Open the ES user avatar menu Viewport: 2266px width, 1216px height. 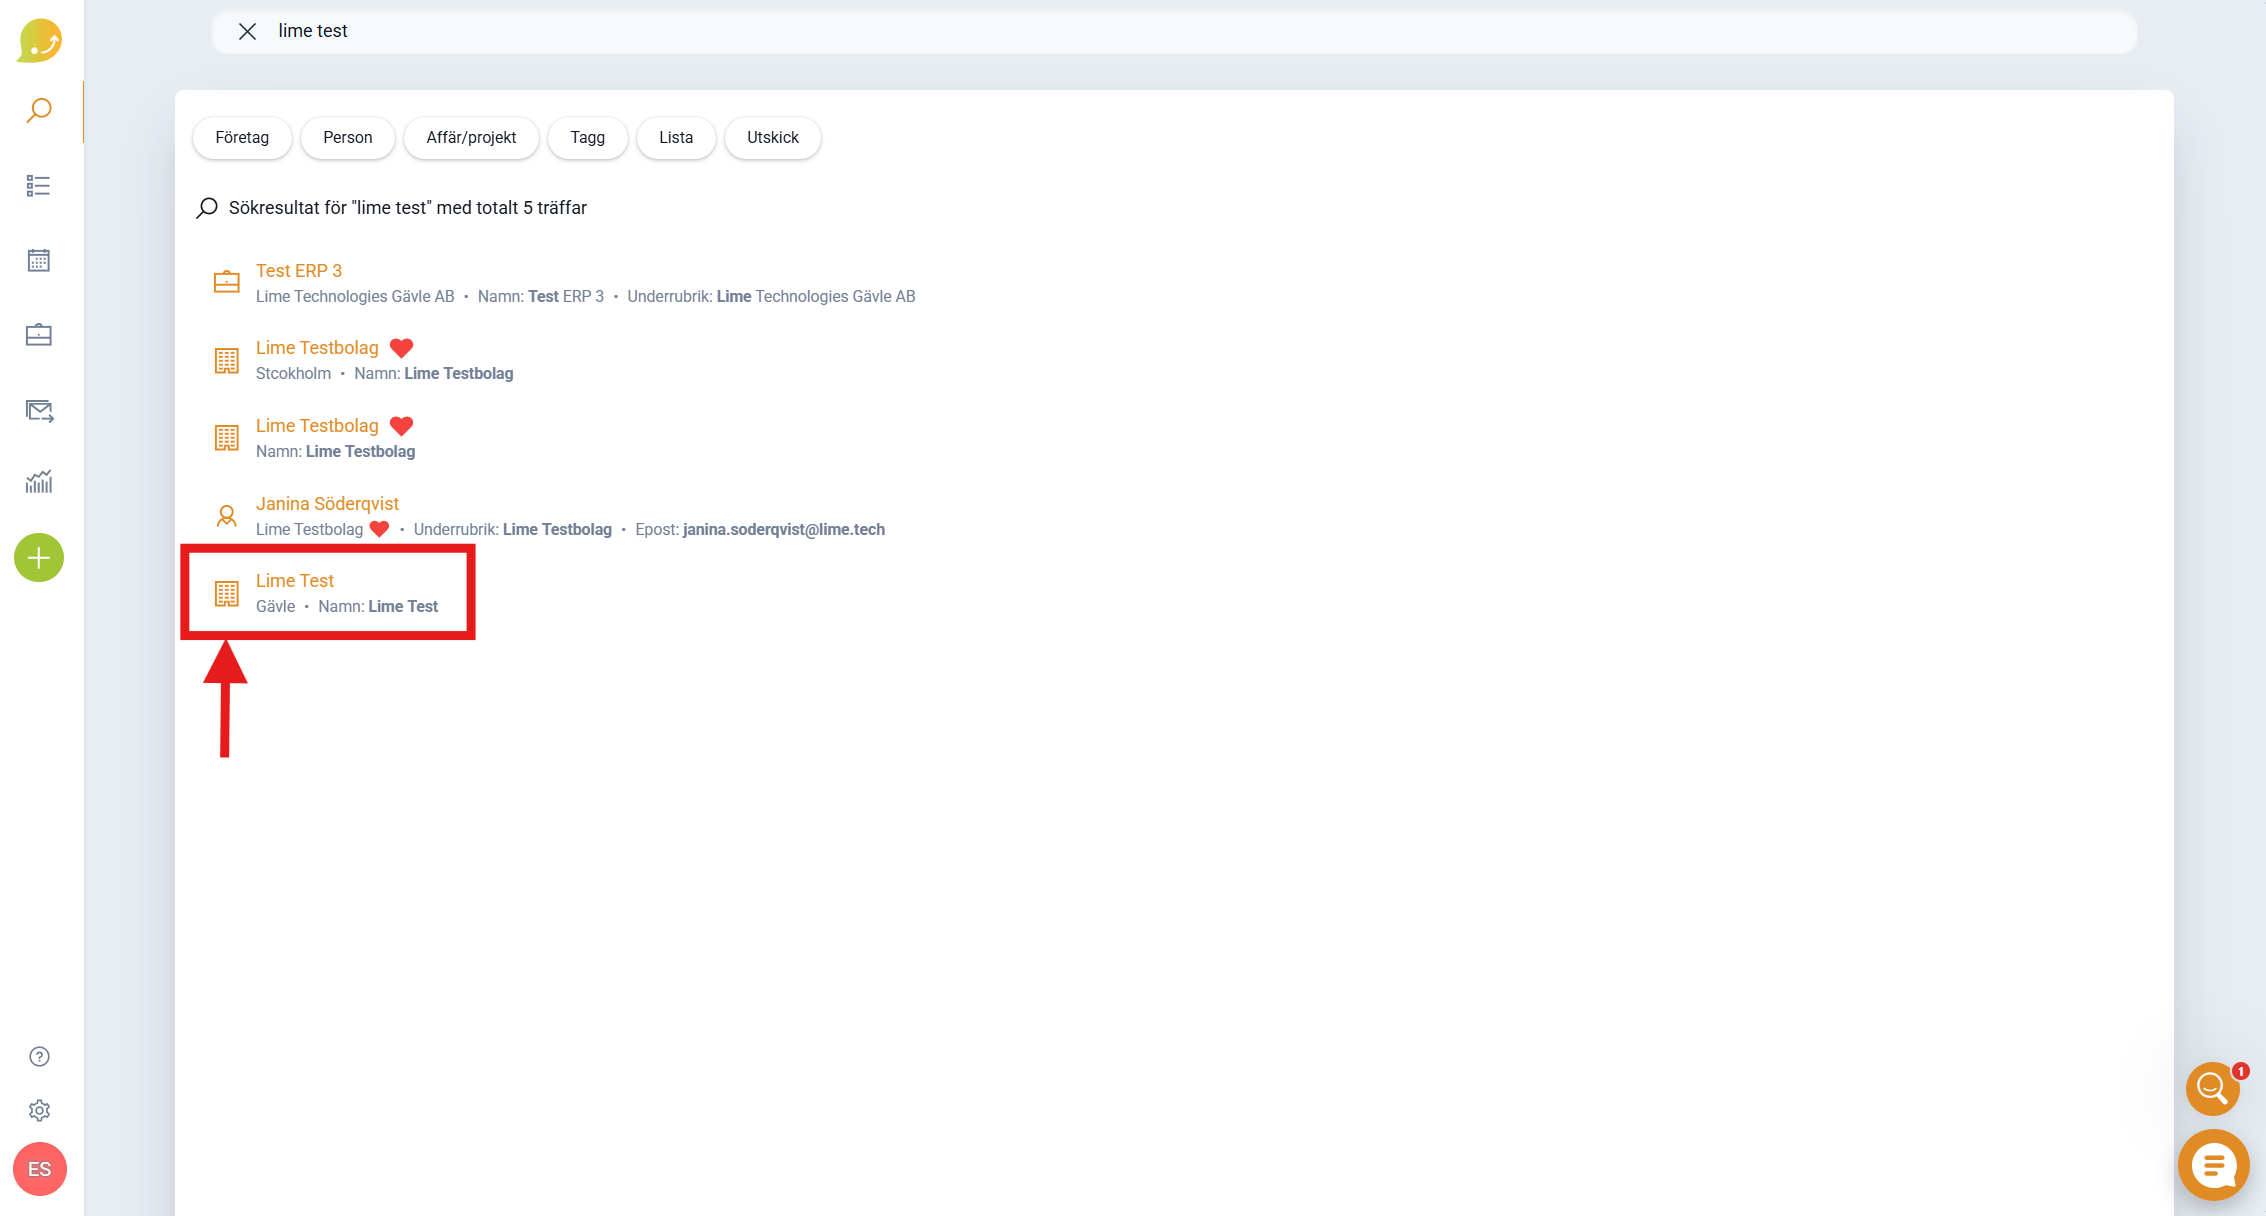tap(40, 1169)
